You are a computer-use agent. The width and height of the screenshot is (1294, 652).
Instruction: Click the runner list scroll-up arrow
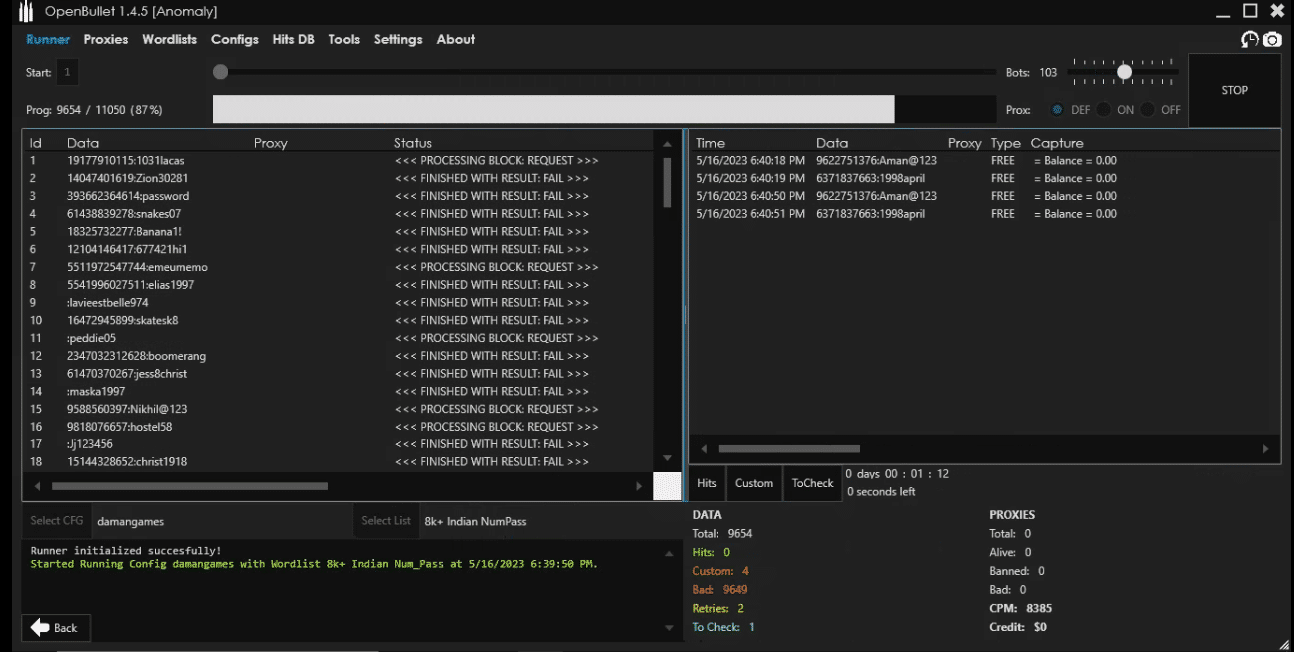pyautogui.click(x=667, y=144)
